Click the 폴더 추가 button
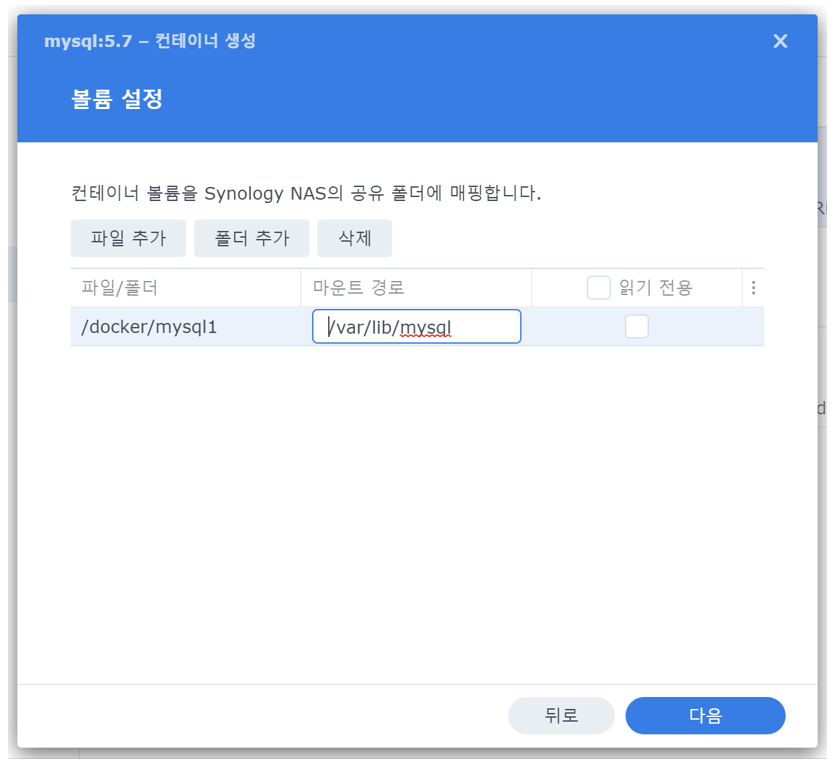The width and height of the screenshot is (839, 765). click(x=251, y=238)
